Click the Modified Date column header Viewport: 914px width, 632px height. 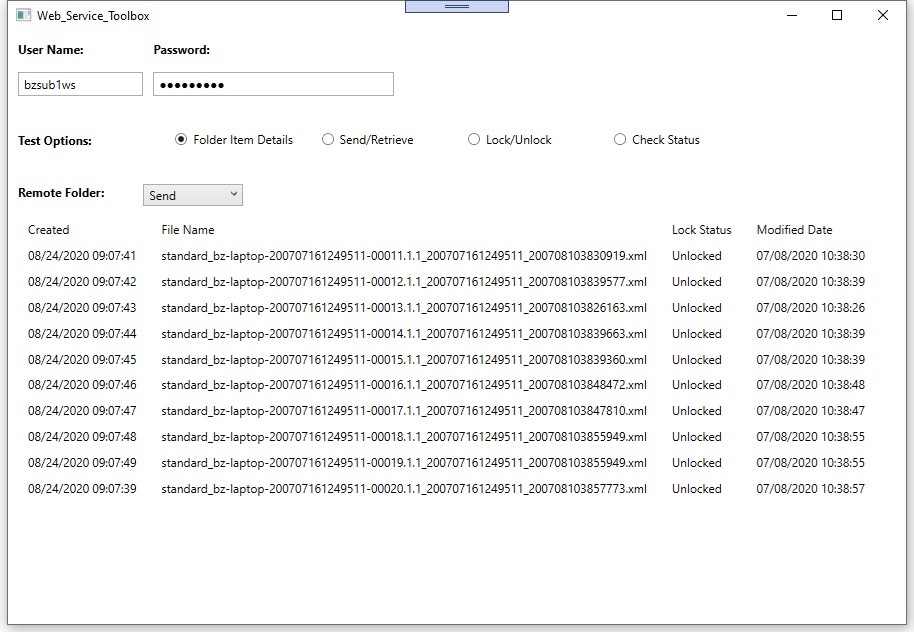point(794,230)
